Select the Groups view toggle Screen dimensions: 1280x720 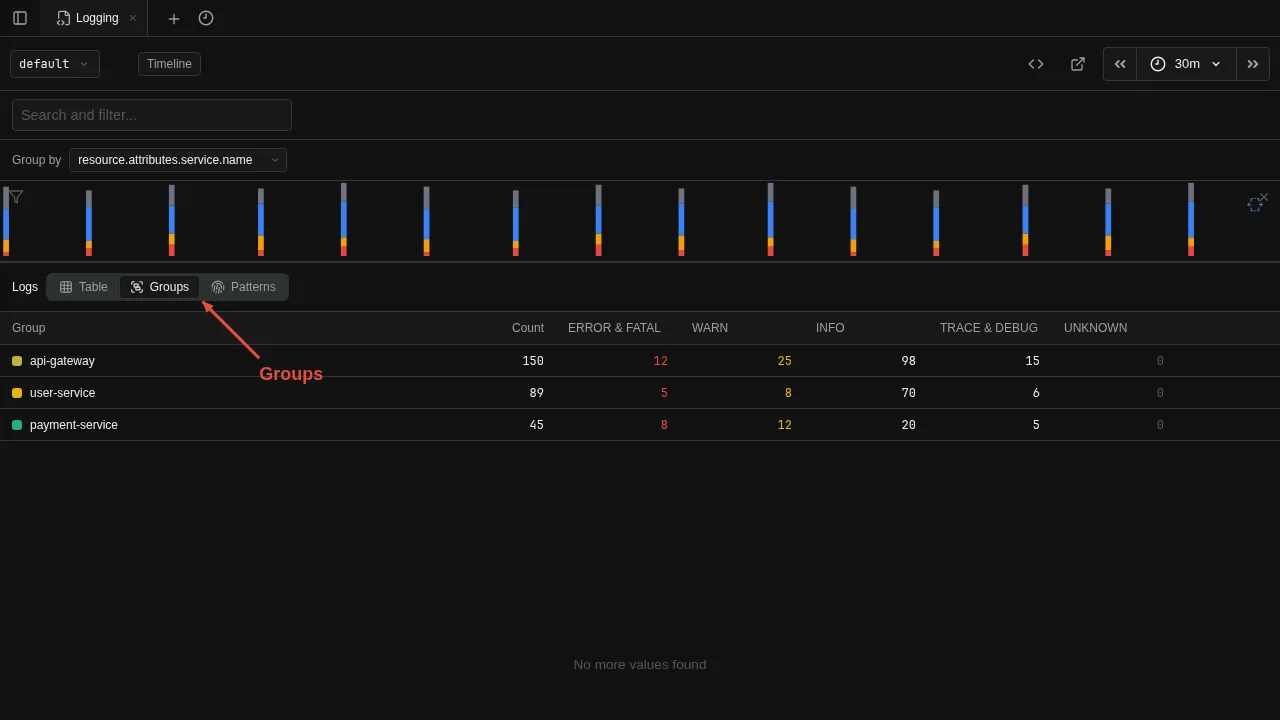point(160,287)
